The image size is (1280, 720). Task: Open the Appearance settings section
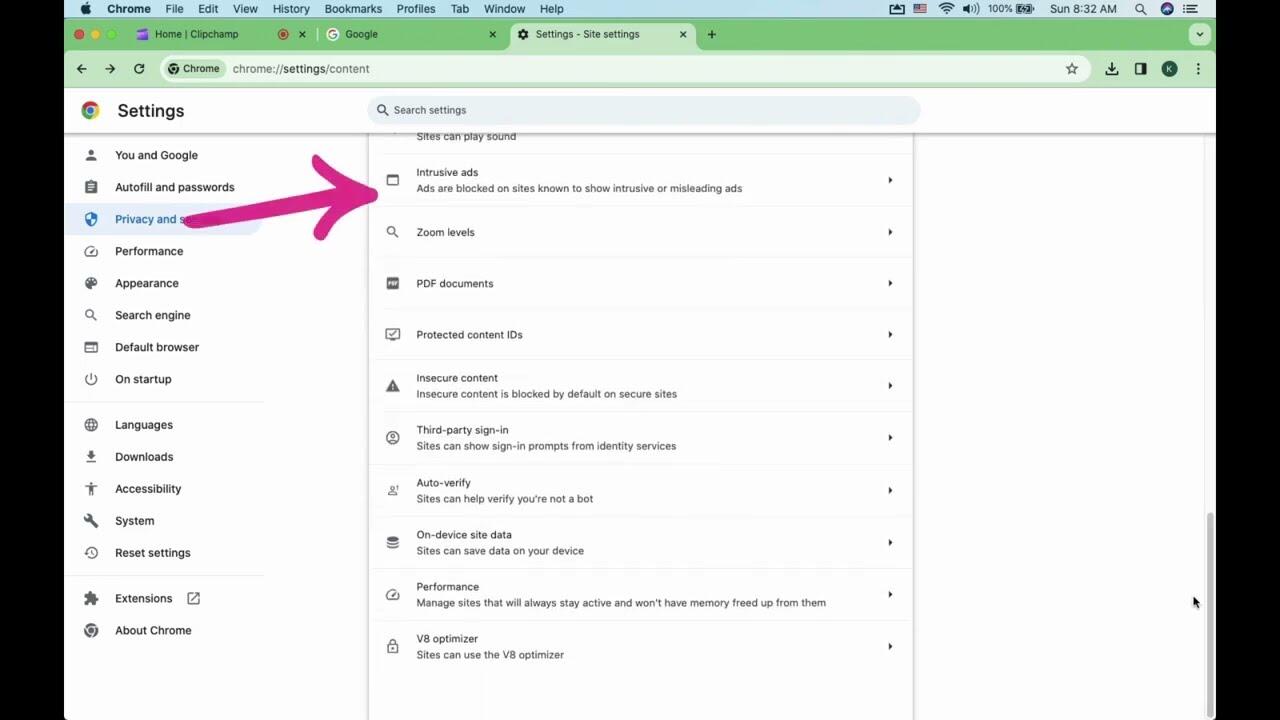coord(146,283)
